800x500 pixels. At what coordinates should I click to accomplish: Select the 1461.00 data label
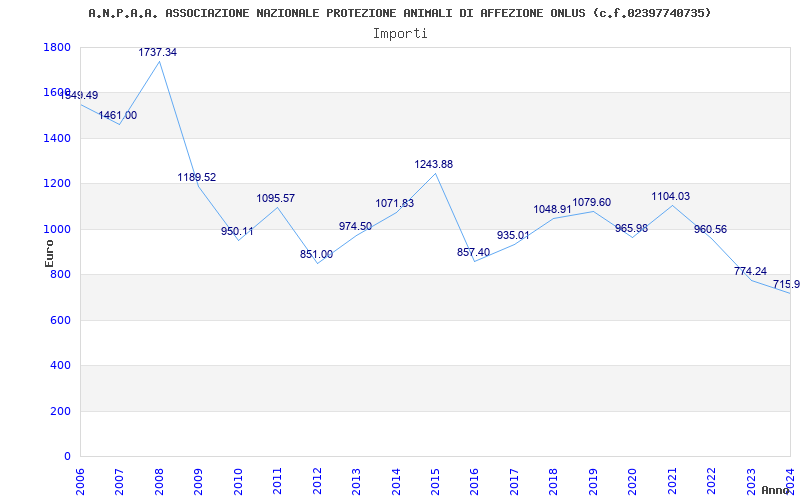[x=118, y=115]
